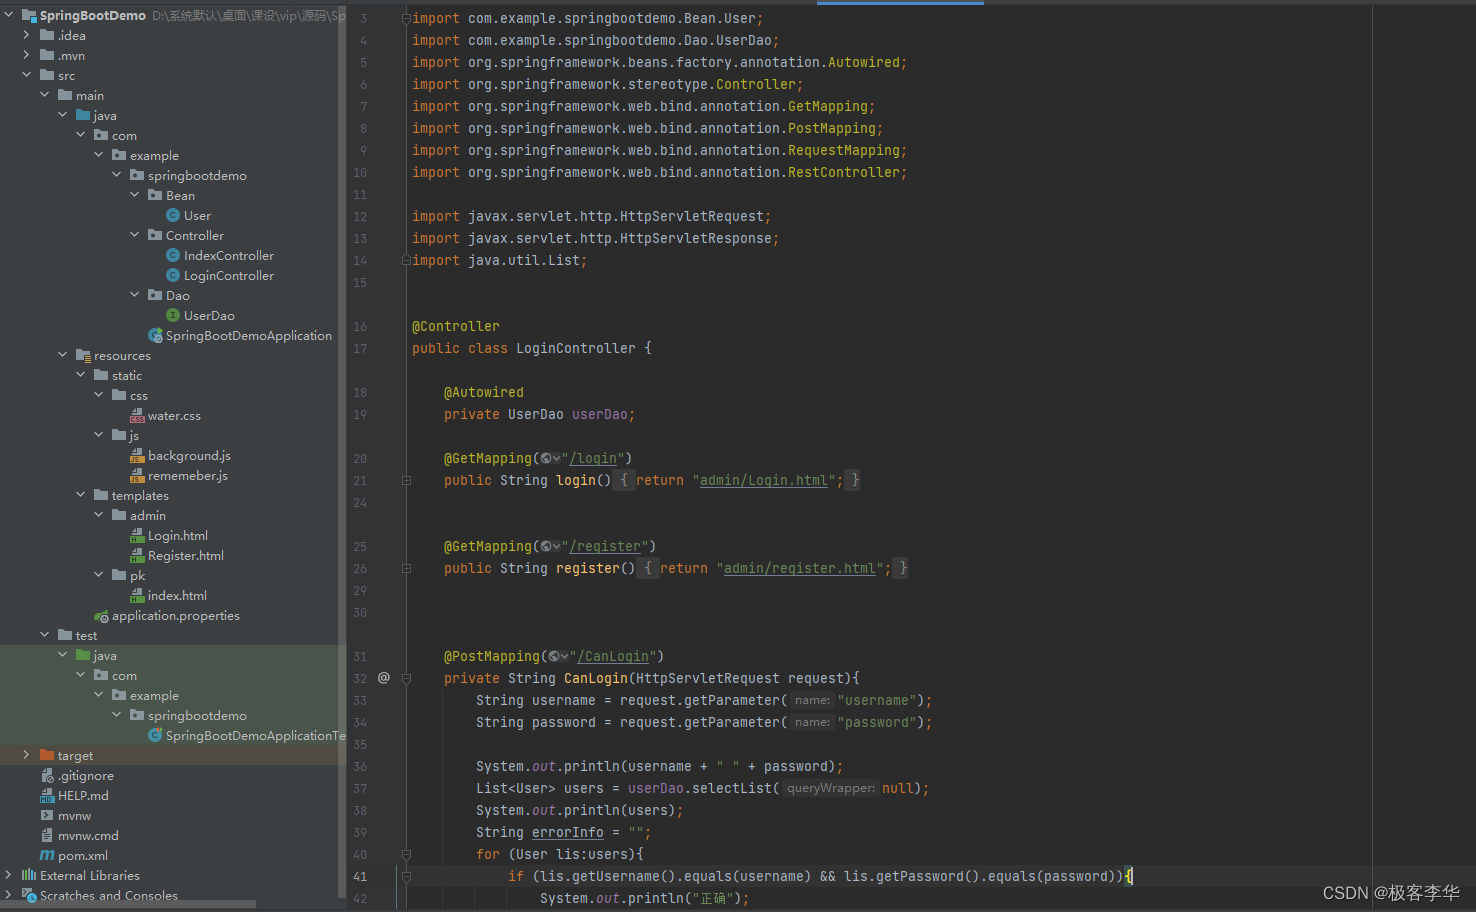
Task: Click the @Controller annotation
Action: 456,326
